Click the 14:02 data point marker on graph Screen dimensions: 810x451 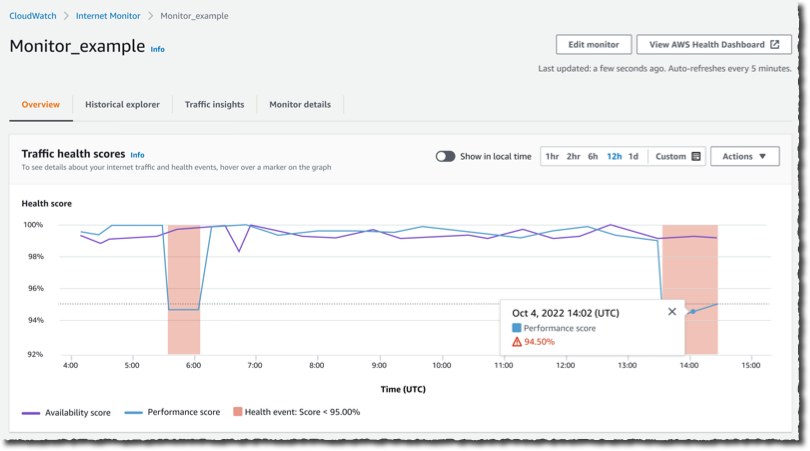tap(693, 312)
